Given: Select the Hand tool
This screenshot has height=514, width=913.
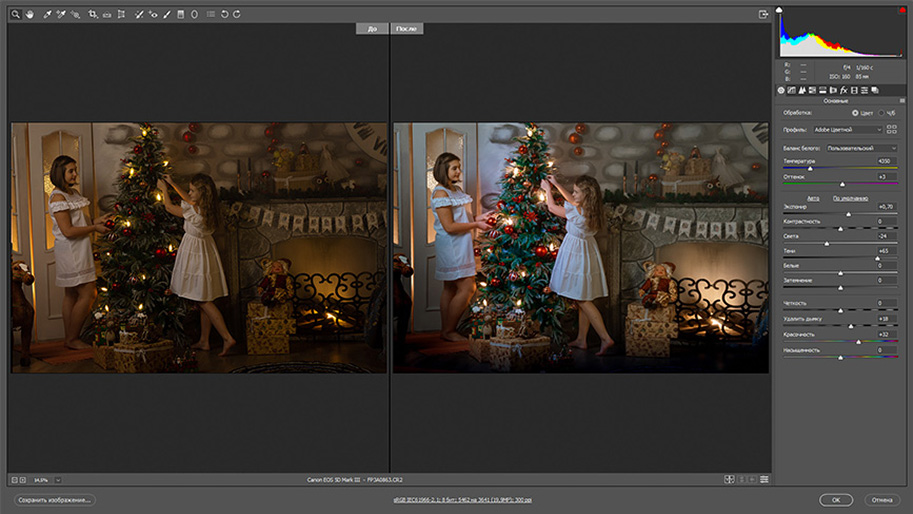Looking at the screenshot, I should tap(29, 14).
